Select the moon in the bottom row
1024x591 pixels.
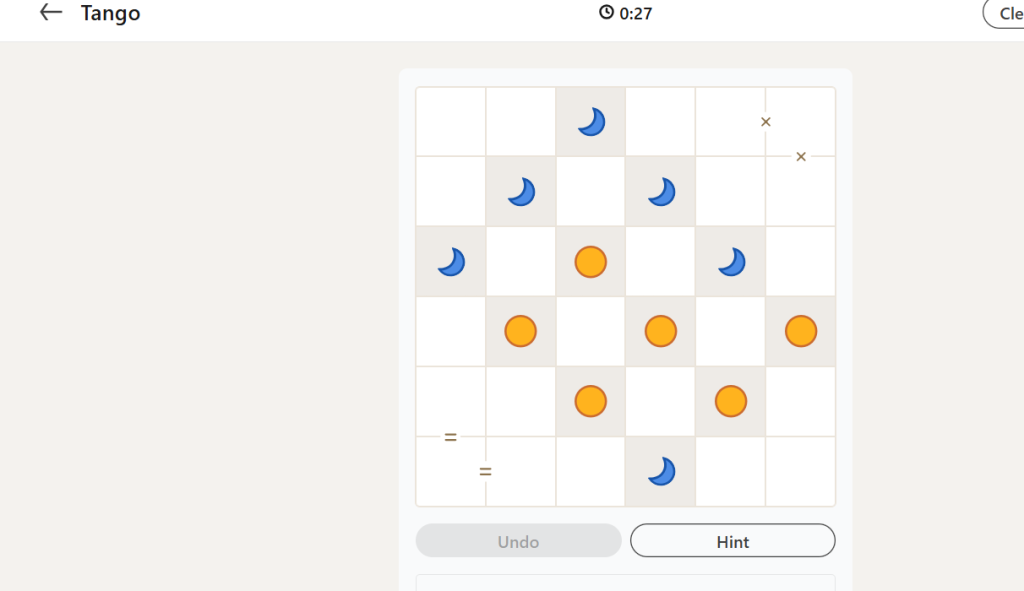pyautogui.click(x=661, y=471)
